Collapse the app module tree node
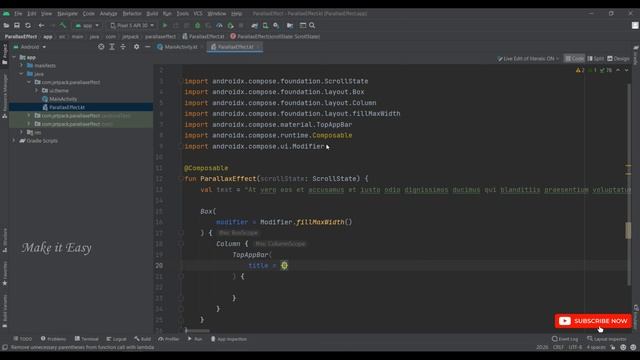This screenshot has width=640, height=360. [x=14, y=57]
